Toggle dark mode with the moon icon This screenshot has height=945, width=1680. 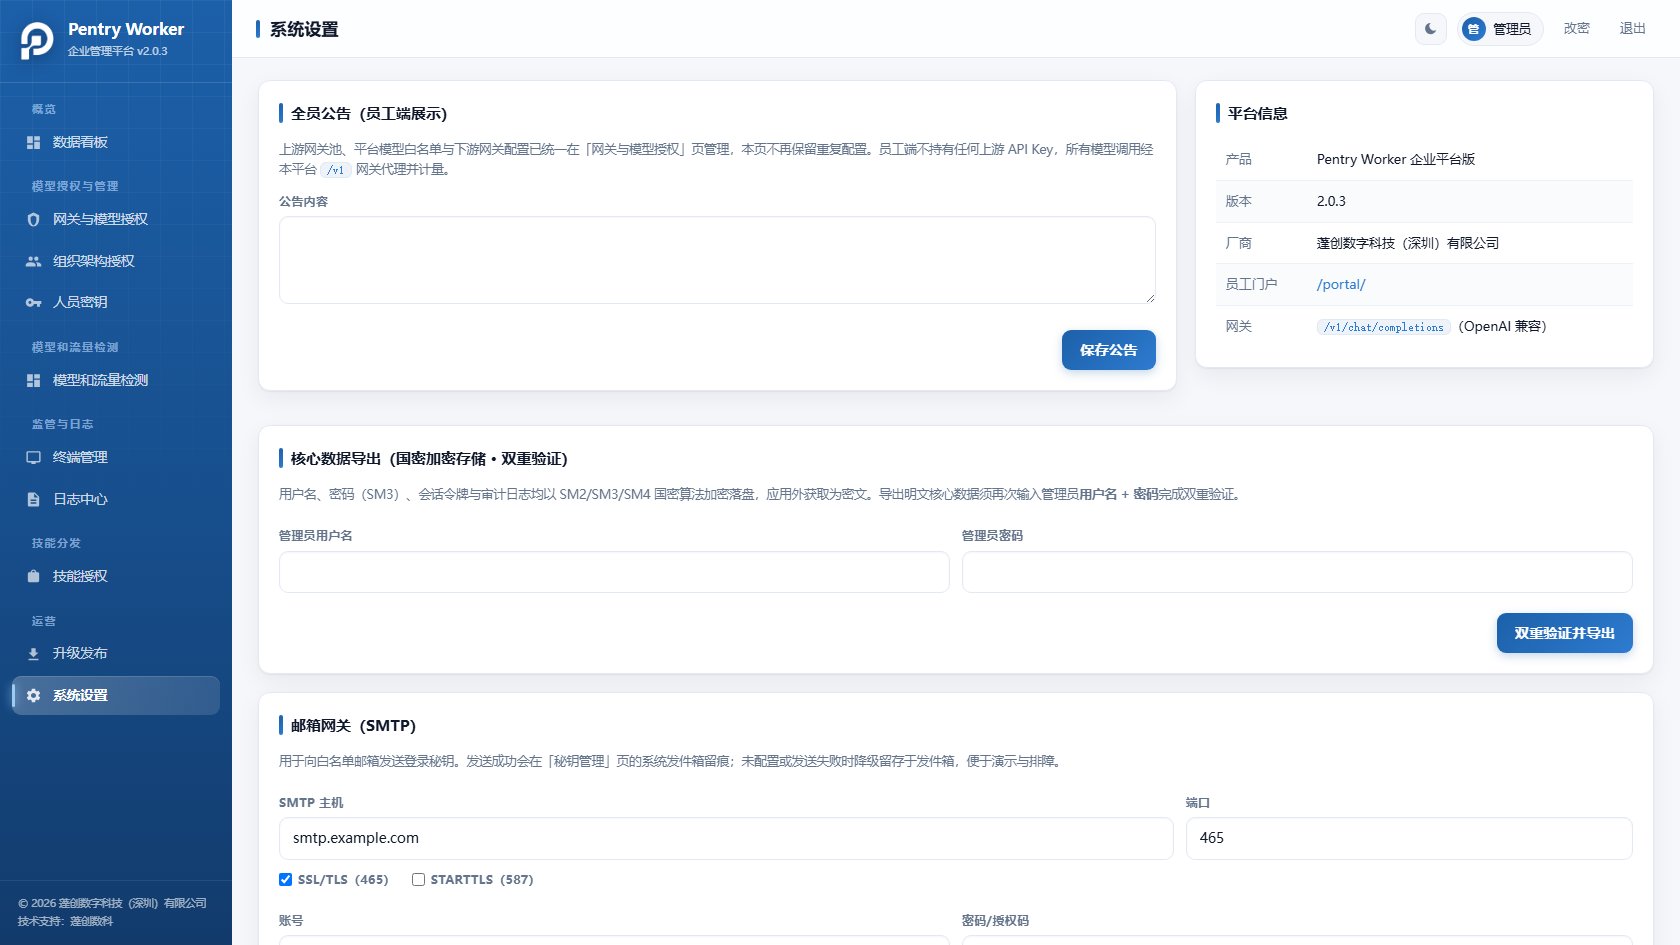tap(1431, 29)
